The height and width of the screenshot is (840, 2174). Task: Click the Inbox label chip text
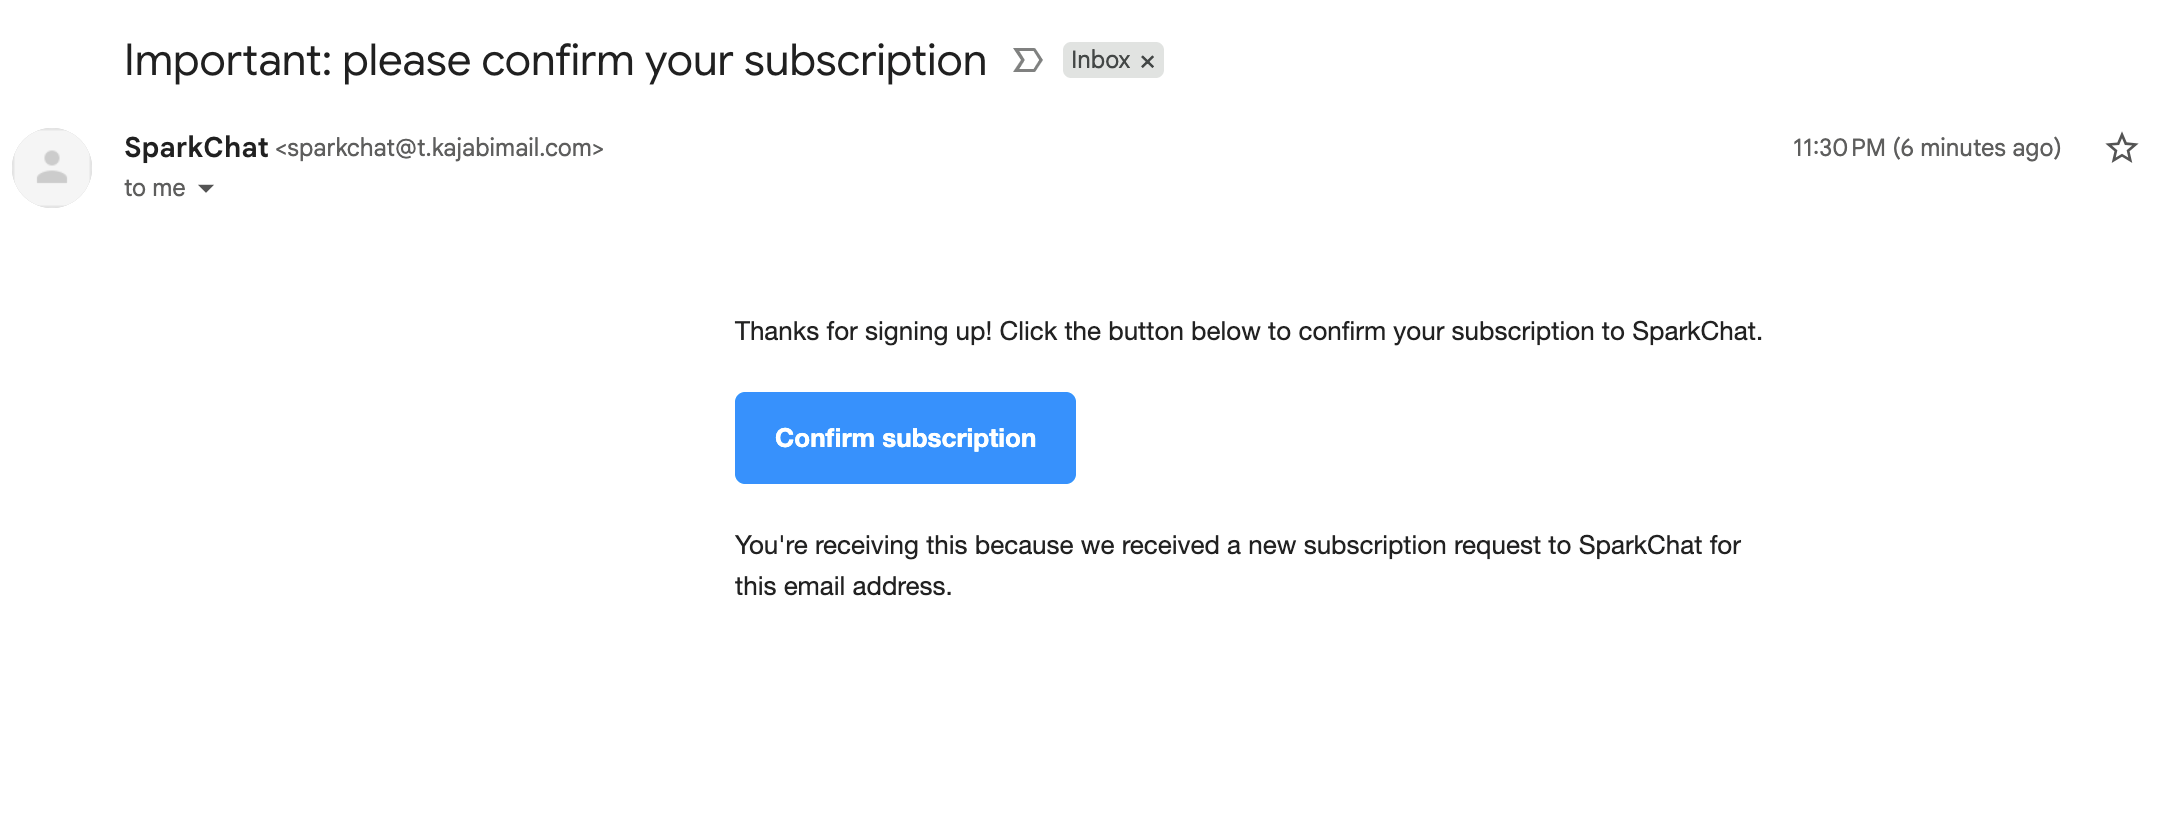1100,60
